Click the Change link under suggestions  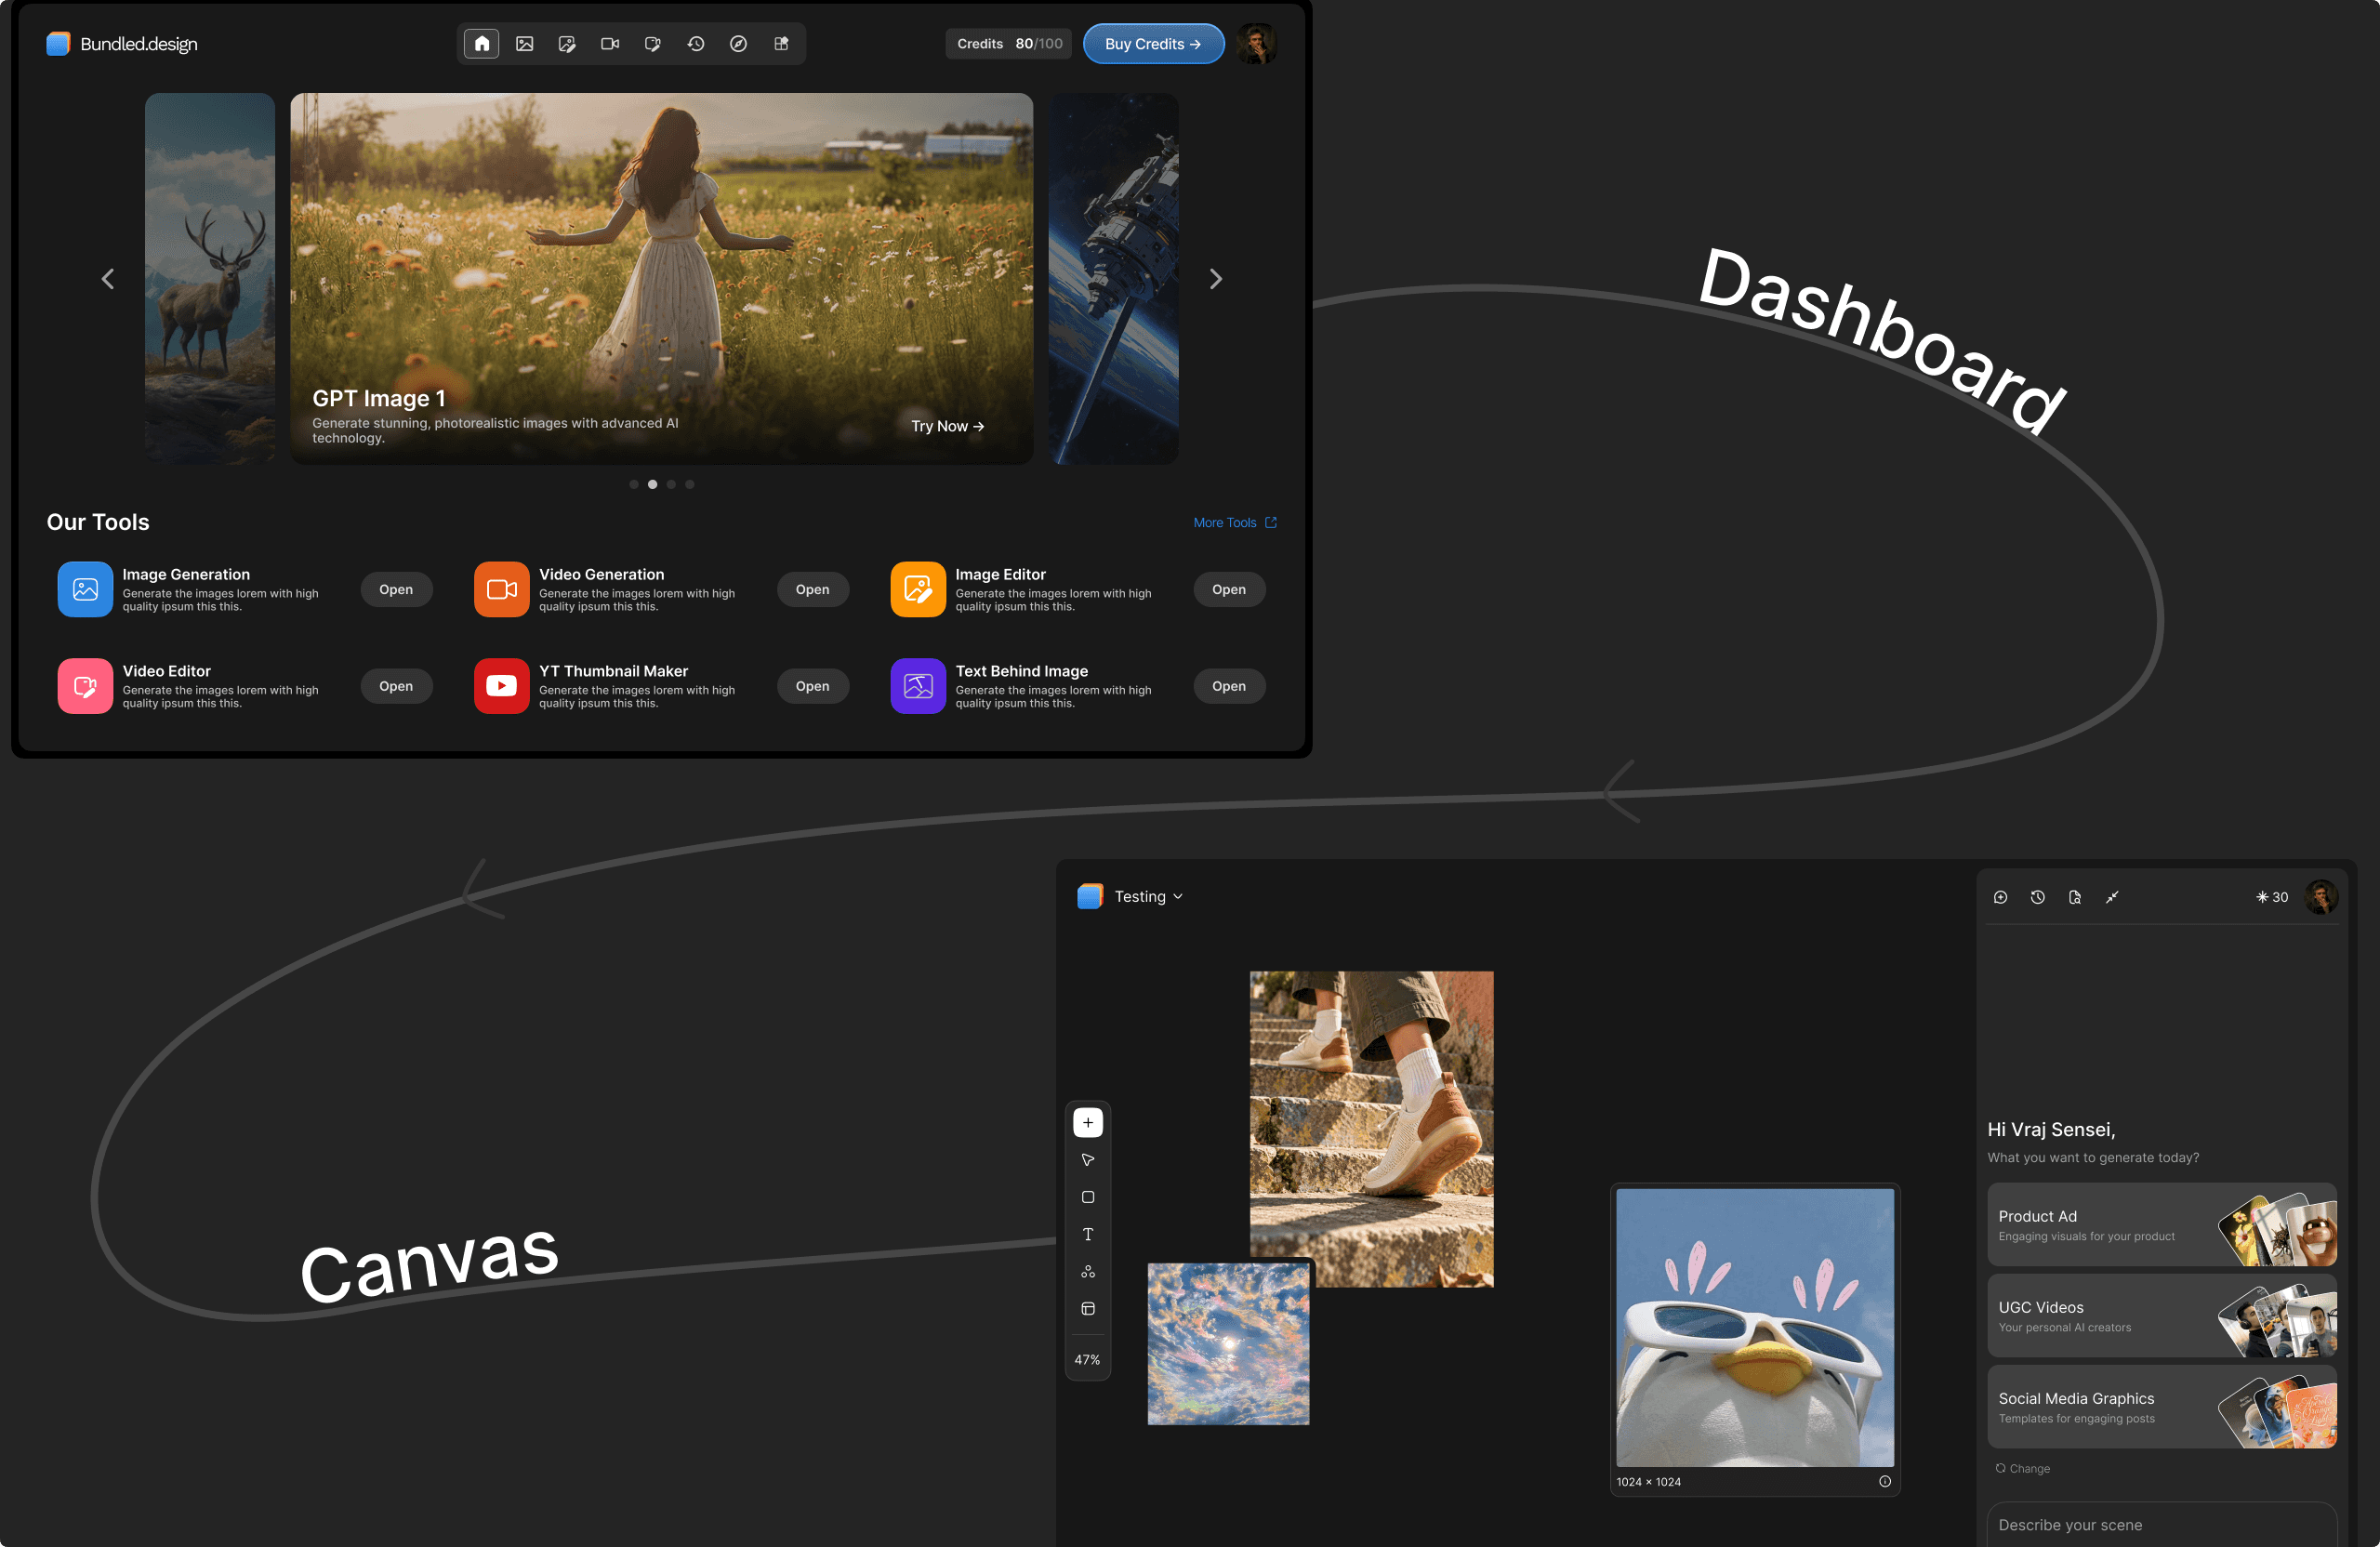click(2023, 1468)
